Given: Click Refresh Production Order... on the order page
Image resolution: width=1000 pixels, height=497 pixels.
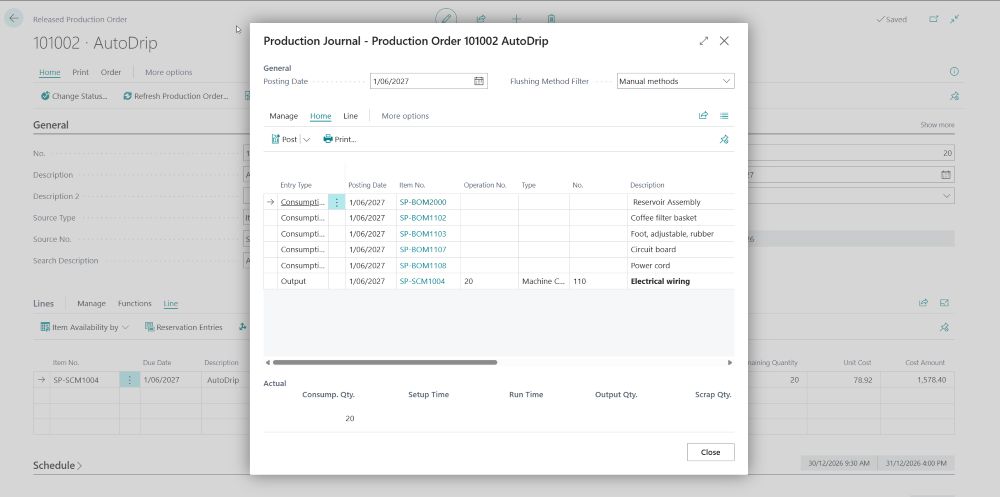Looking at the screenshot, I should pos(176,96).
